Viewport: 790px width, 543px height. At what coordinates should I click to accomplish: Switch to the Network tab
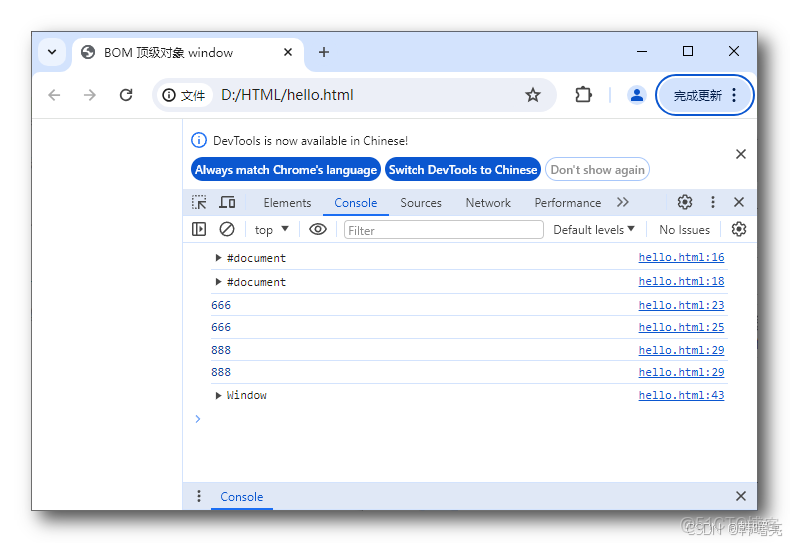click(488, 202)
